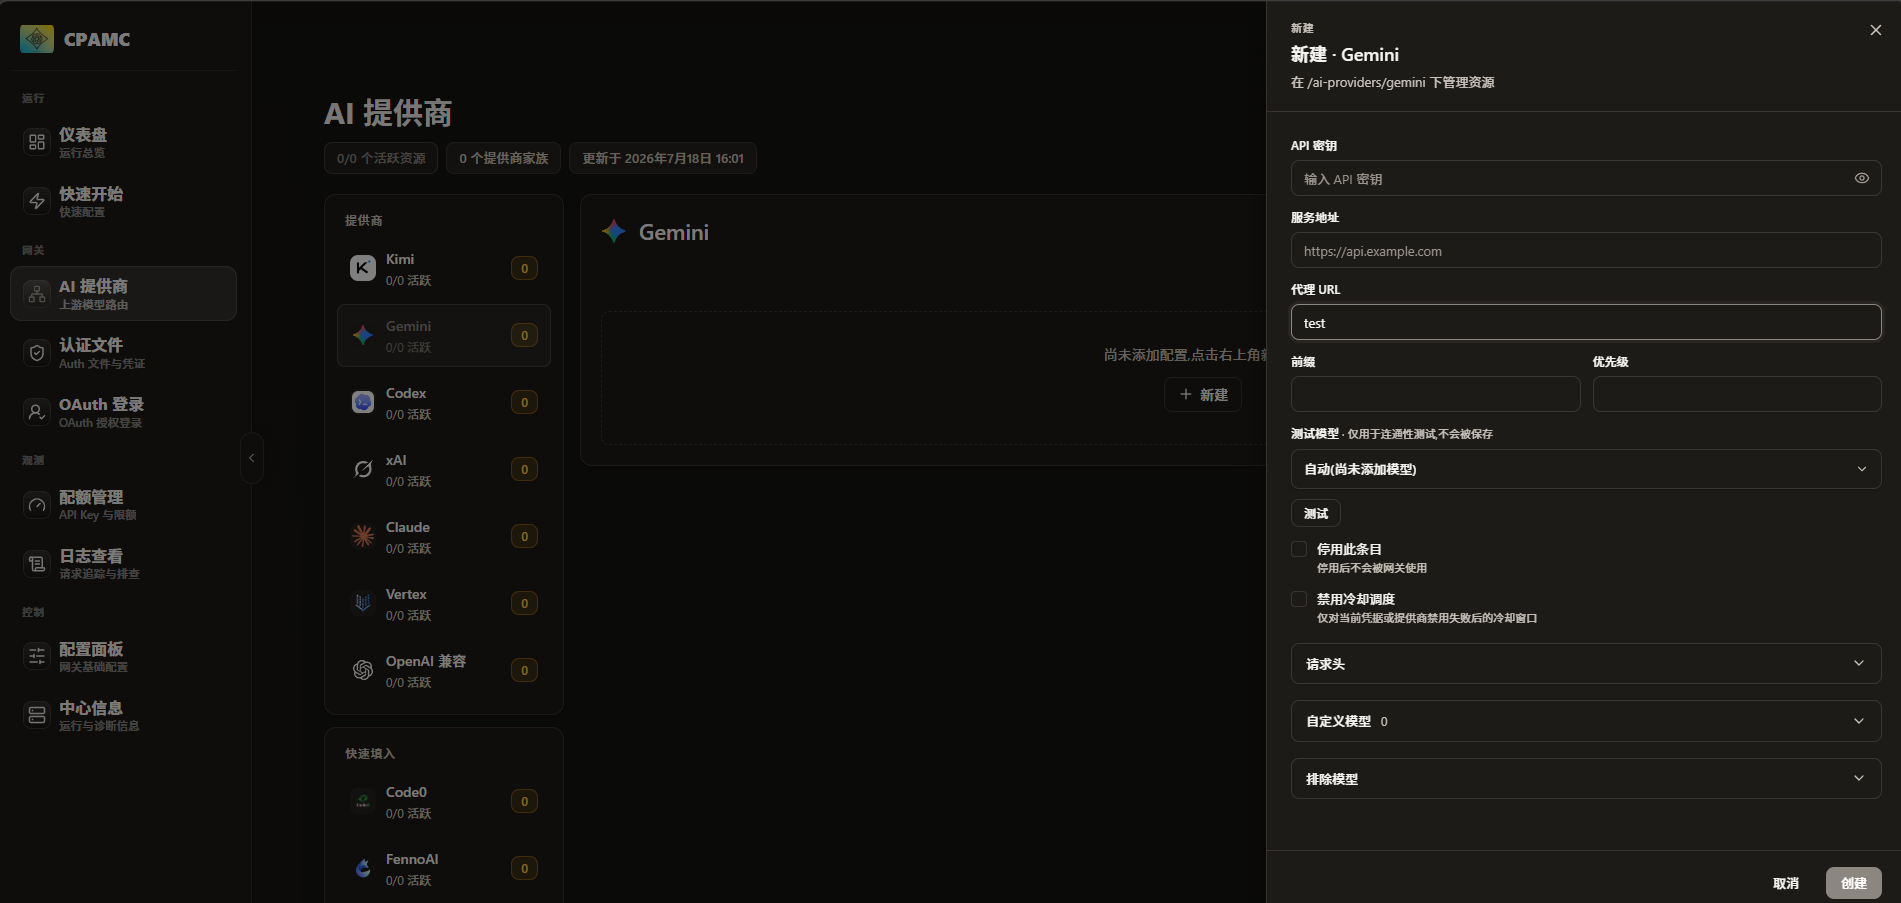Select the OpenAI 兼容 provider name
The width and height of the screenshot is (1901, 903).
click(x=426, y=661)
